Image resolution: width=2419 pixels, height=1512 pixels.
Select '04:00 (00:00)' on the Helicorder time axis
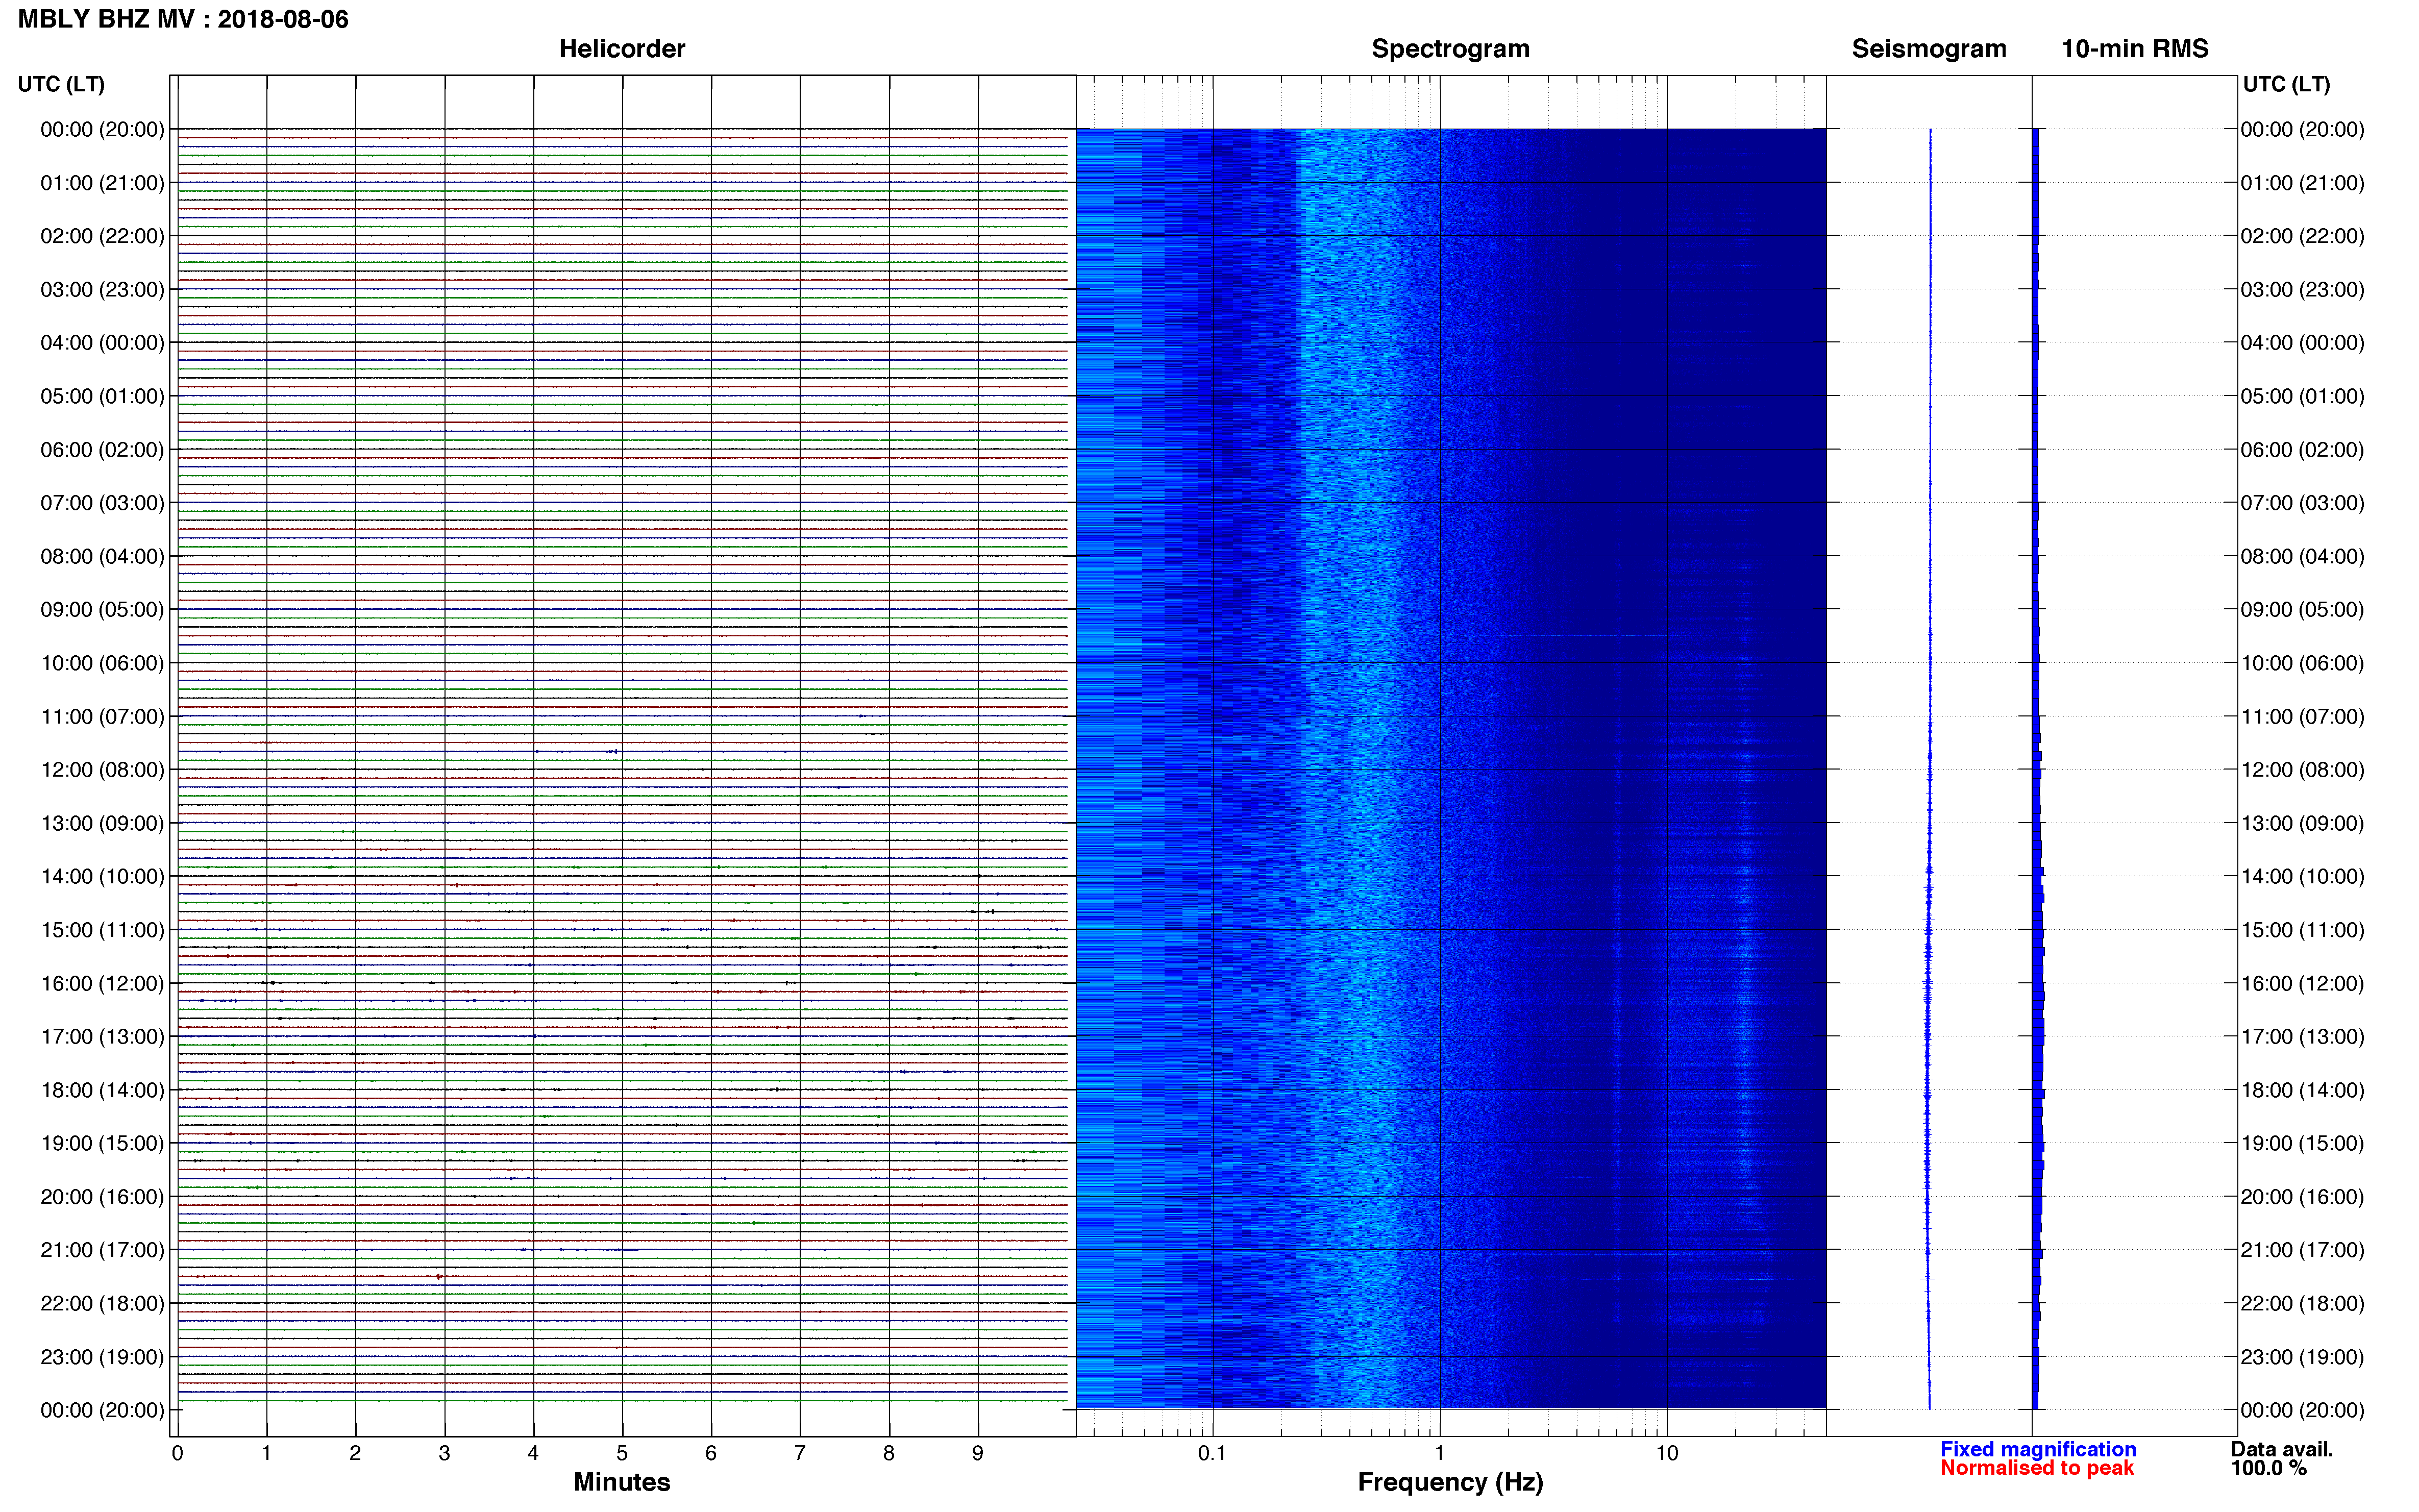pyautogui.click(x=102, y=343)
